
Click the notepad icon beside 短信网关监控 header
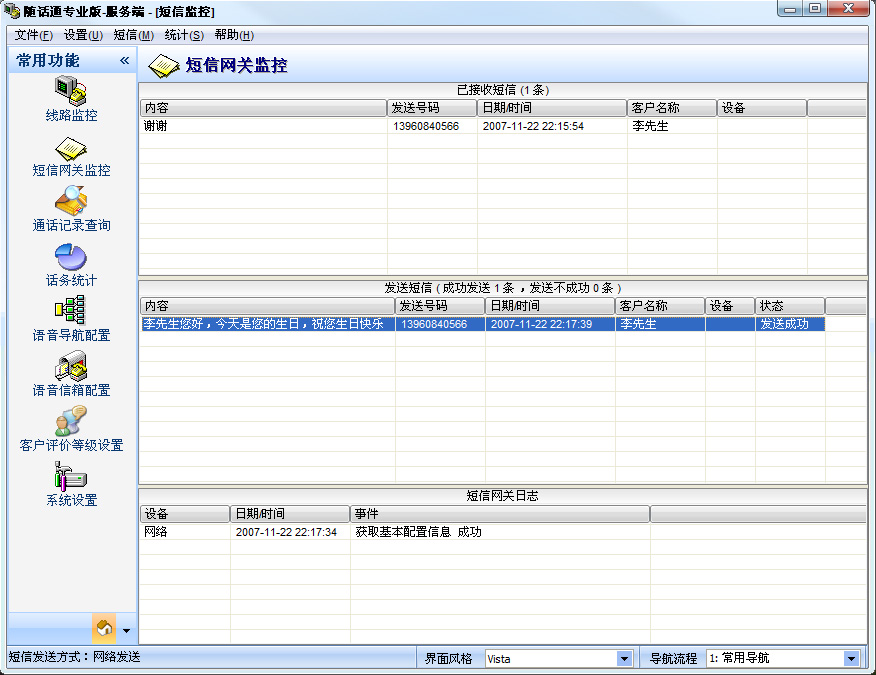(x=164, y=66)
